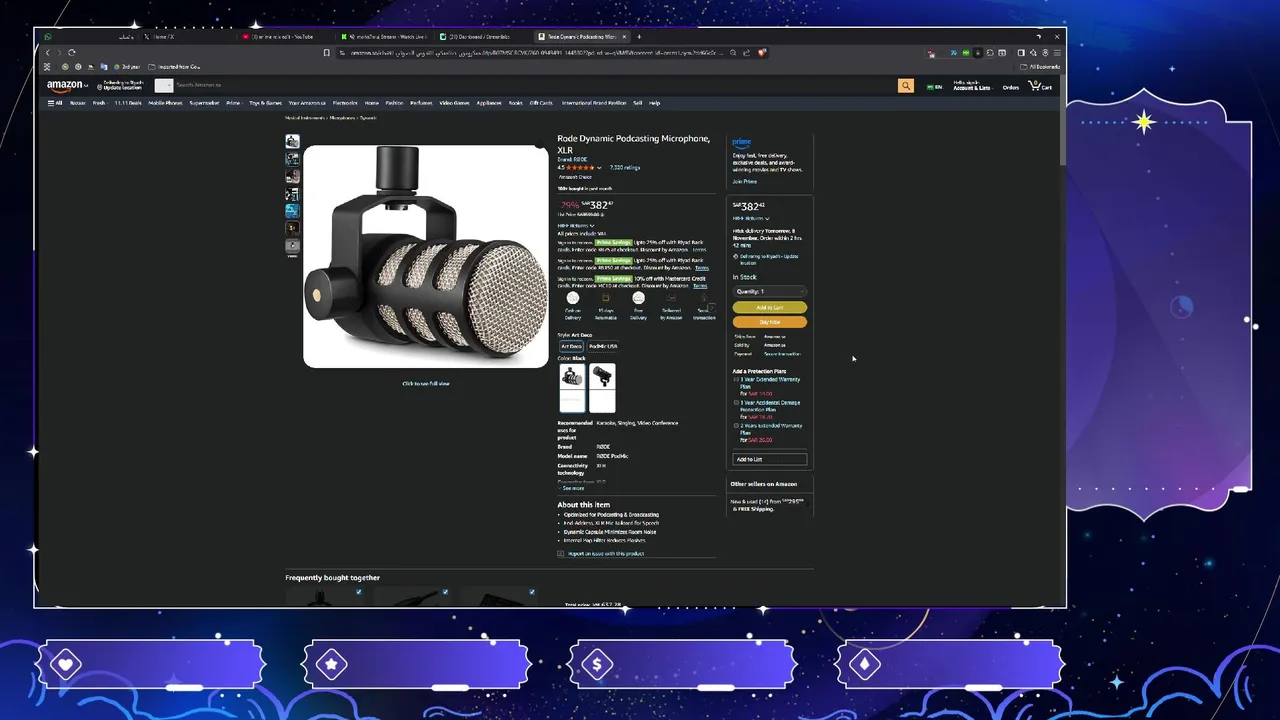Click the Prime logo in the sidebar
Image resolution: width=1280 pixels, height=720 pixels.
point(741,143)
